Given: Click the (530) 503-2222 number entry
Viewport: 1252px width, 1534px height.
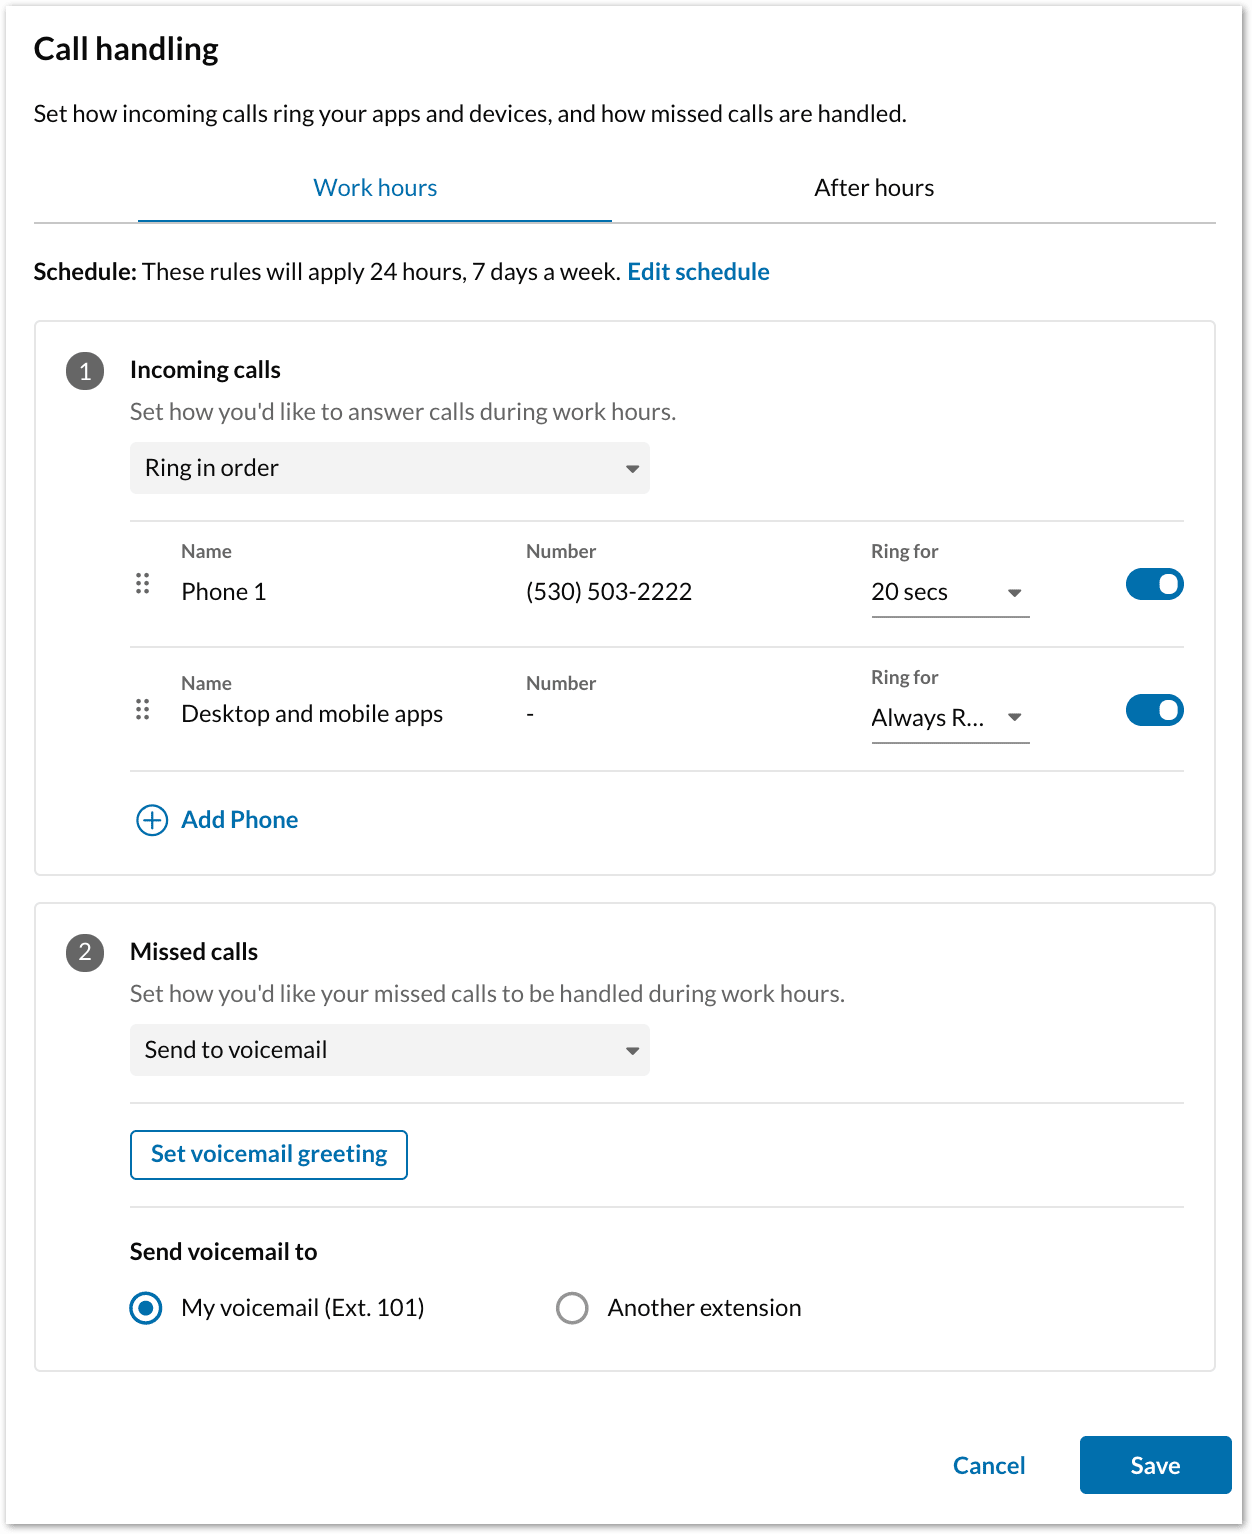Looking at the screenshot, I should (608, 591).
